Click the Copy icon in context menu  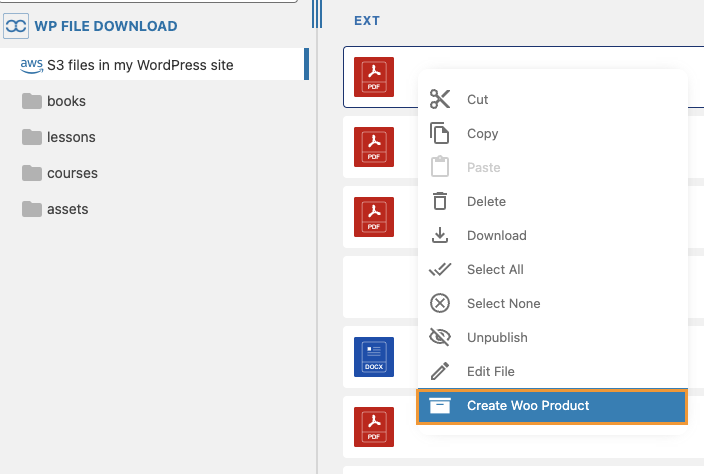coord(440,133)
